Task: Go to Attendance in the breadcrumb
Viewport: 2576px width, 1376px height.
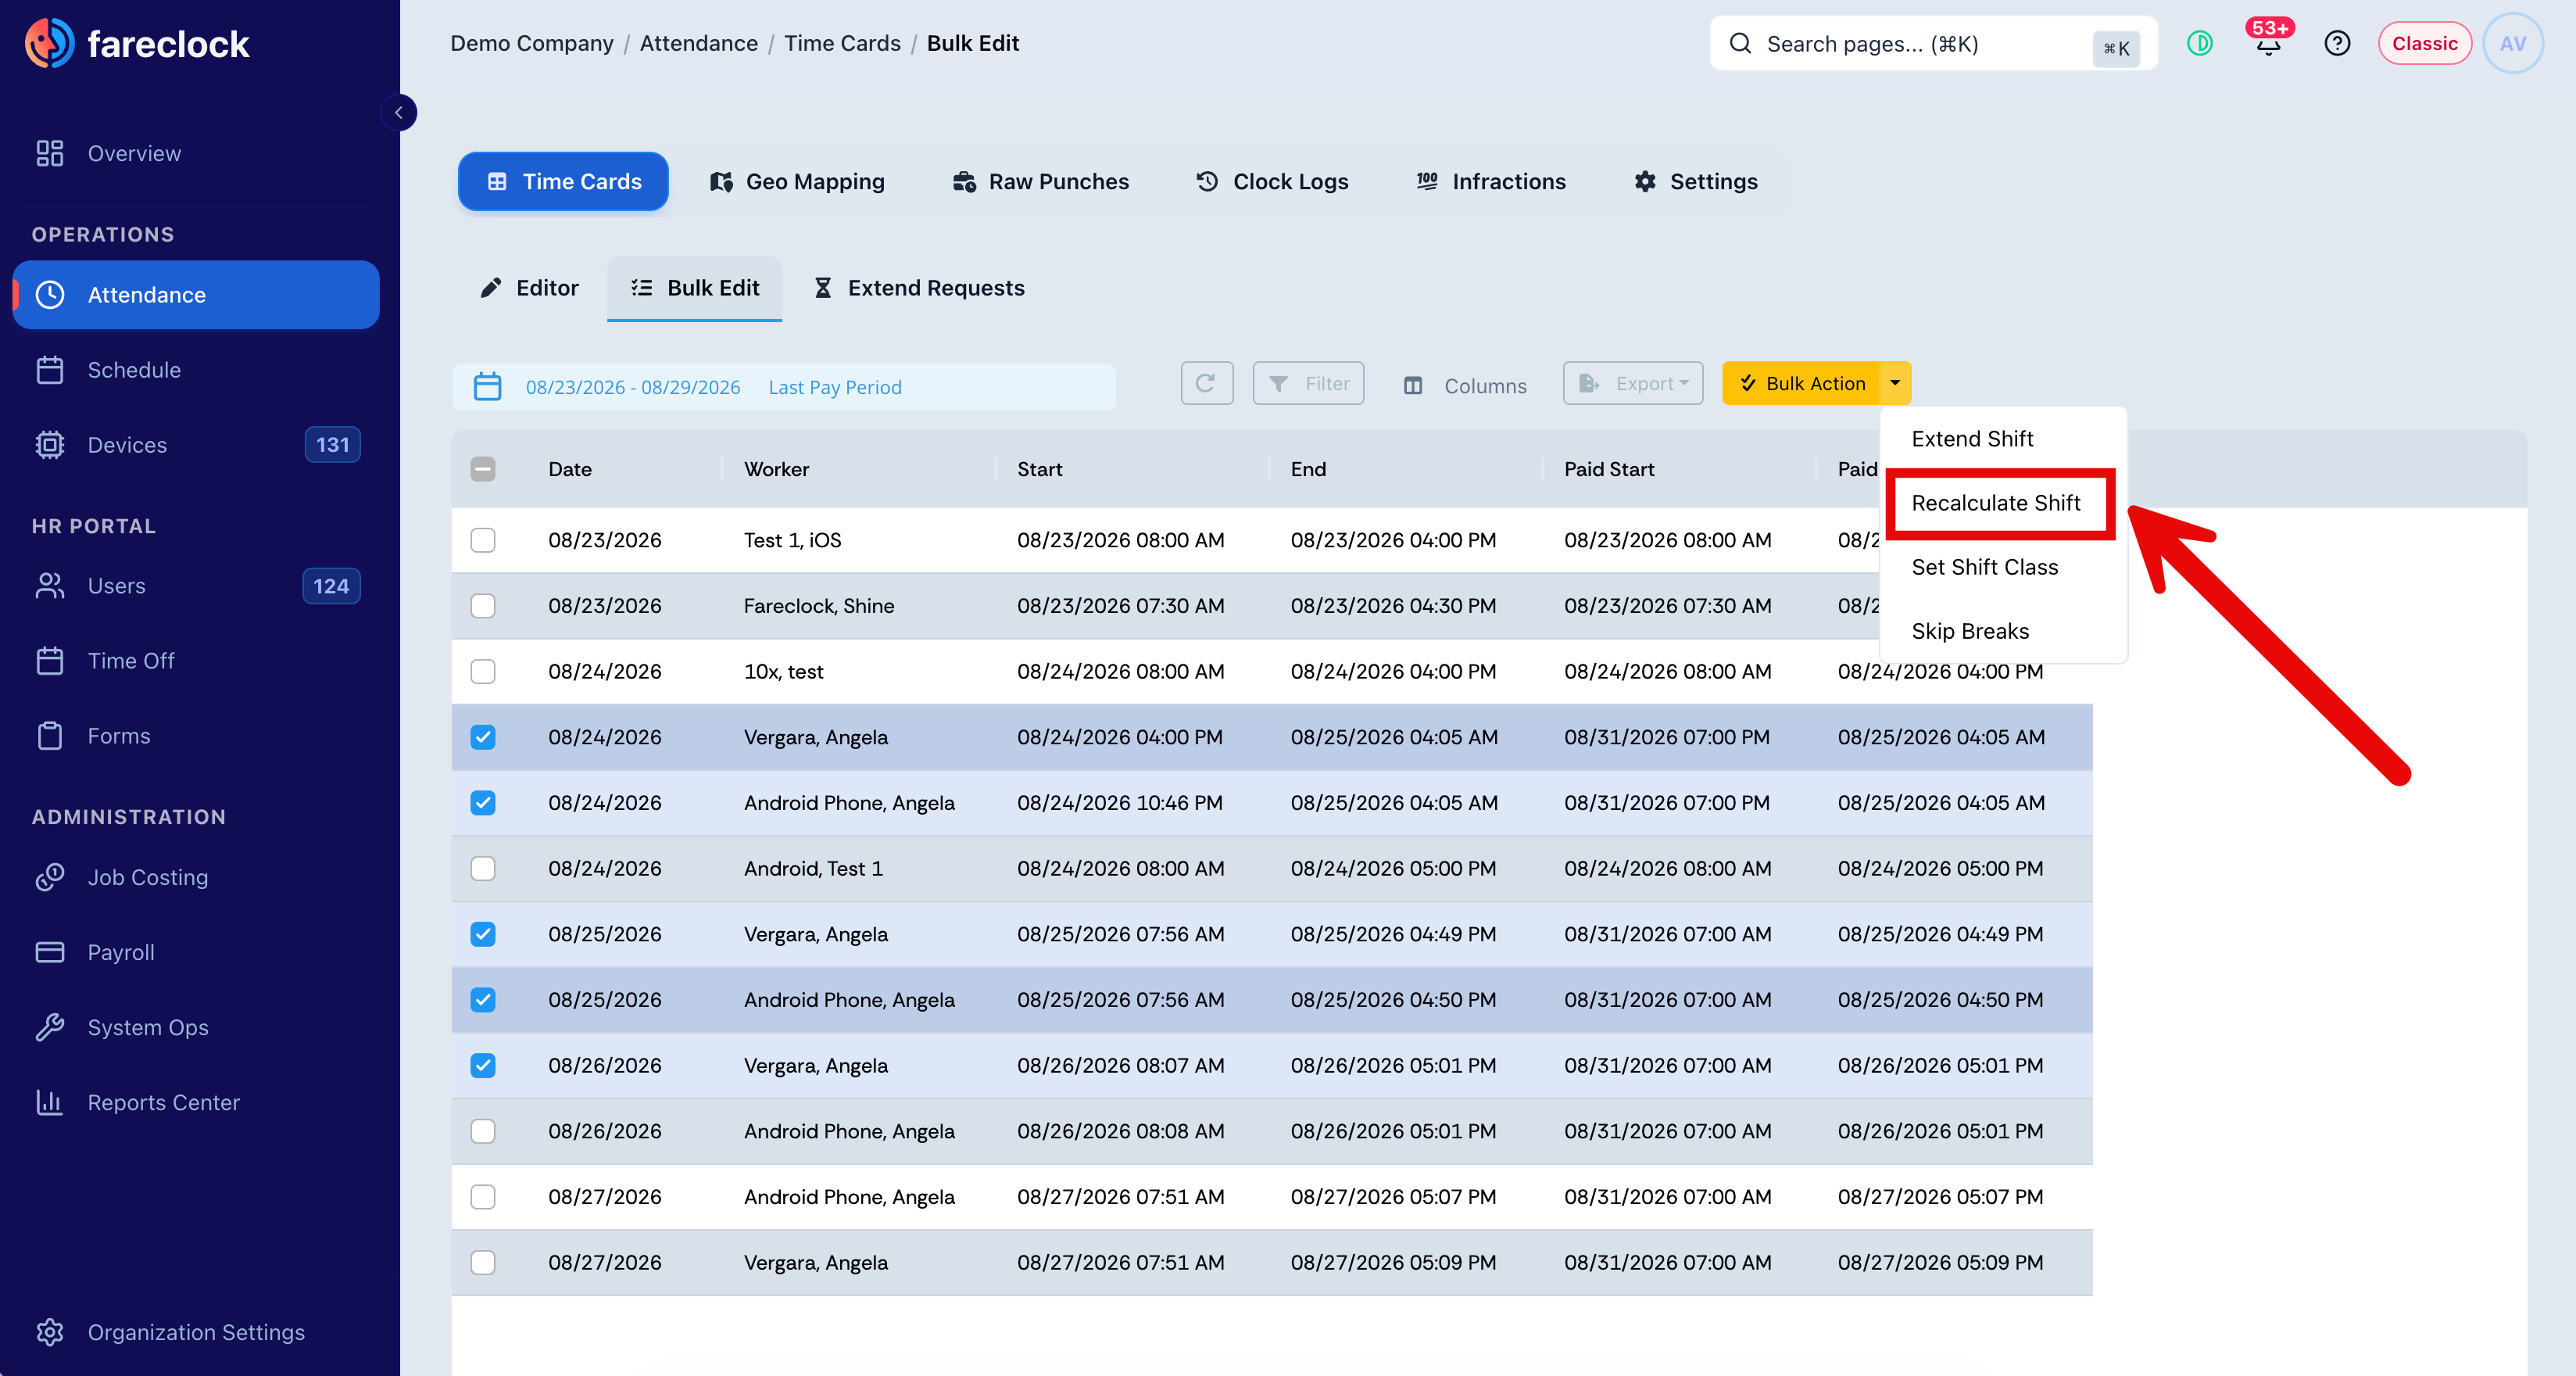Action: pos(699,43)
